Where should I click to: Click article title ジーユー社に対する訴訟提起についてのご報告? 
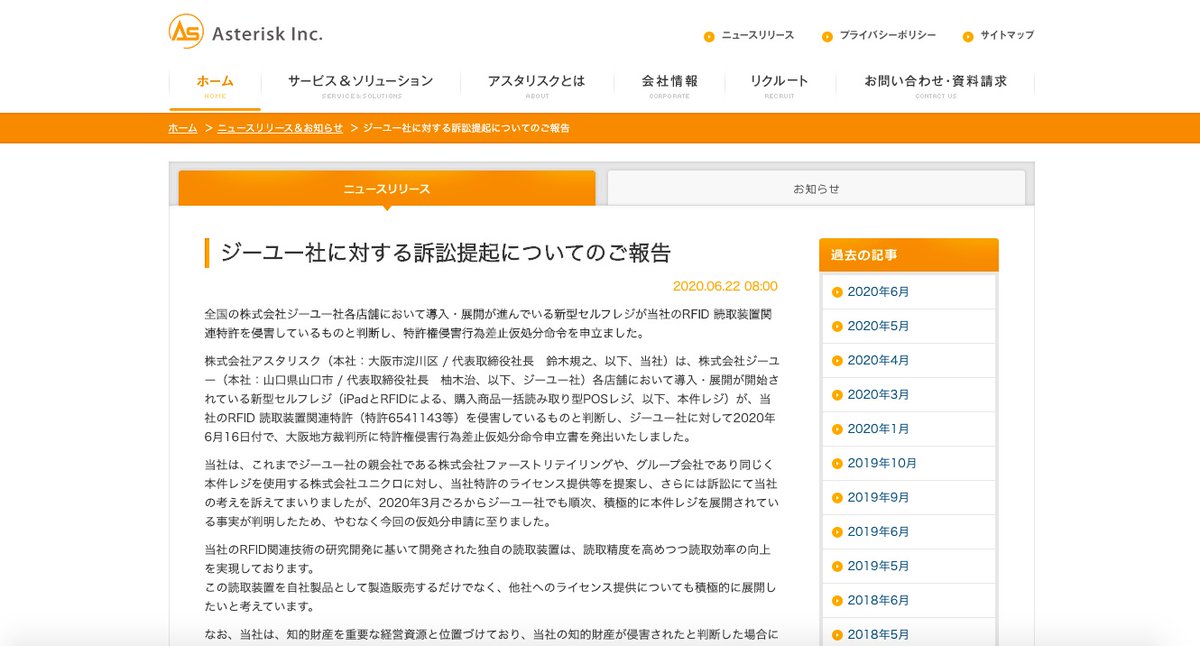445,253
